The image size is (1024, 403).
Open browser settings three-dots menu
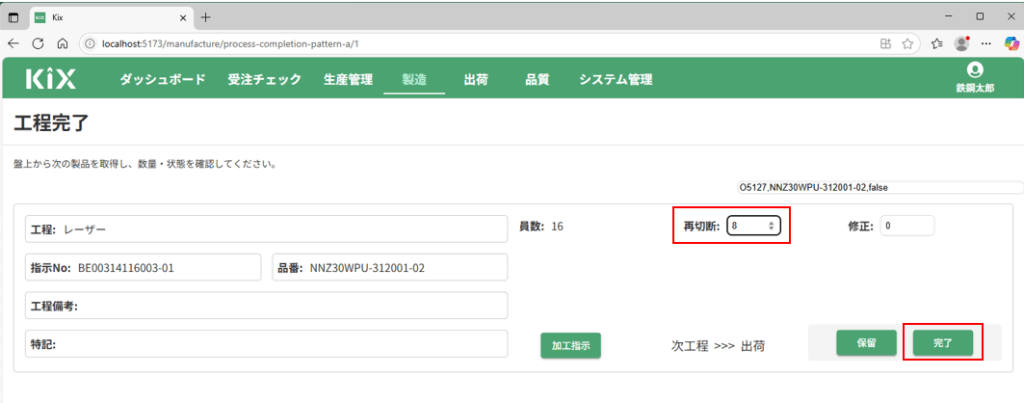(x=987, y=43)
